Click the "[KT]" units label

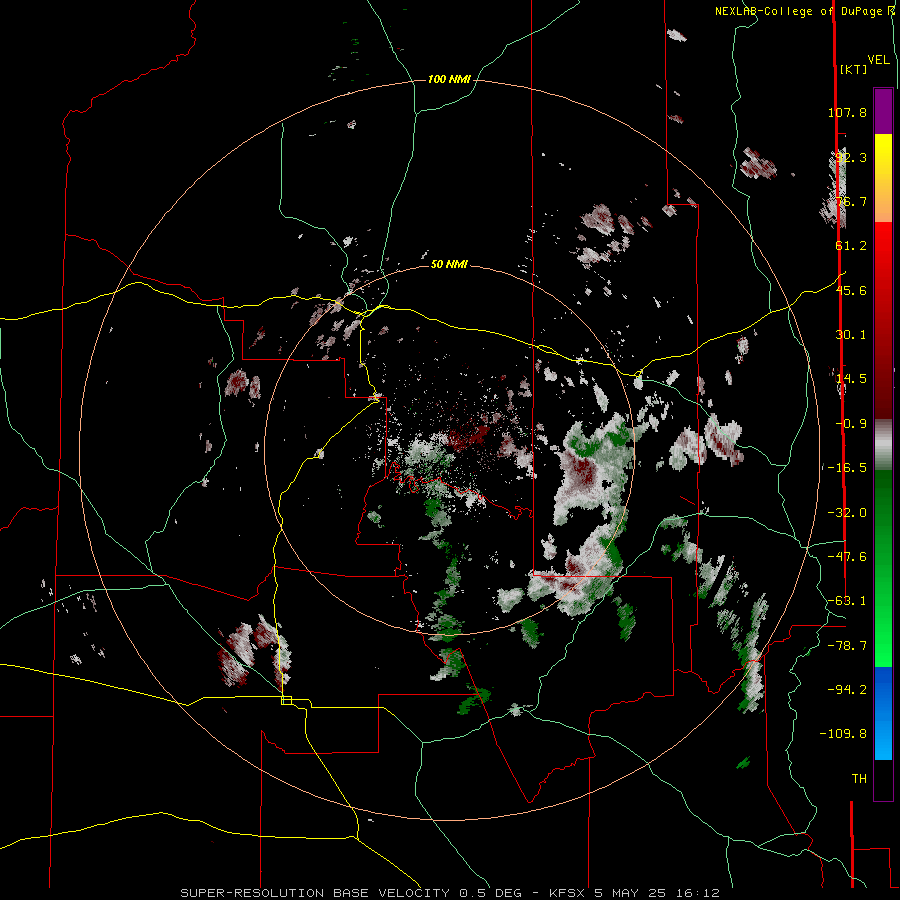pos(854,69)
